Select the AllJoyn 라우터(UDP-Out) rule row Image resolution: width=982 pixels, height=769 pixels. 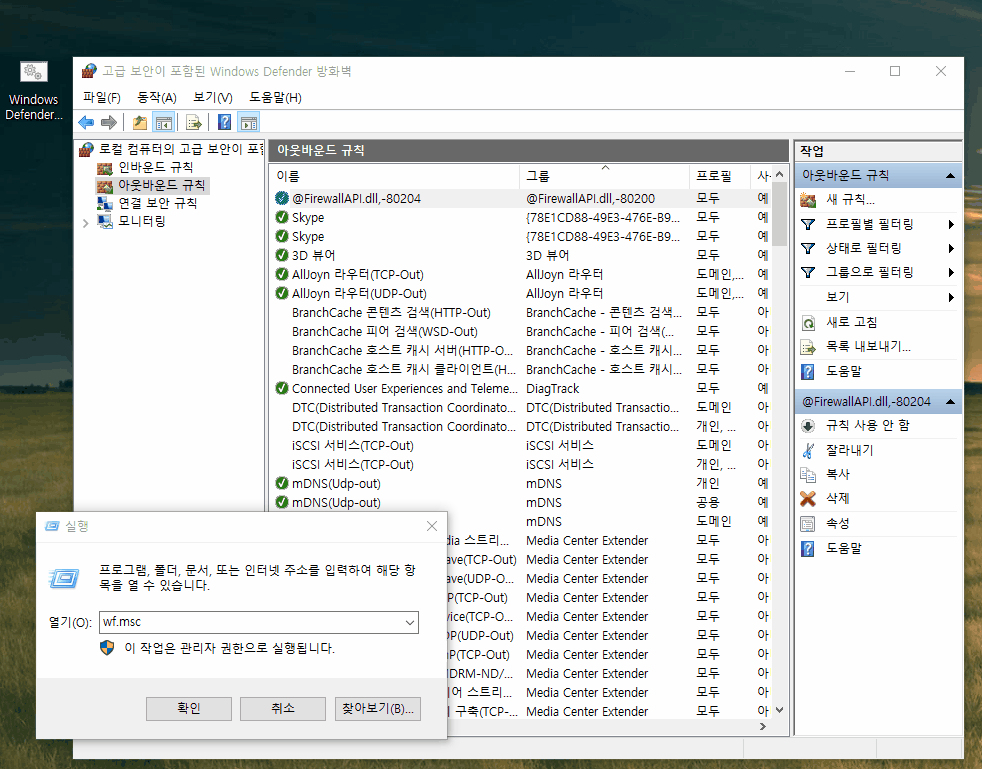[522, 293]
